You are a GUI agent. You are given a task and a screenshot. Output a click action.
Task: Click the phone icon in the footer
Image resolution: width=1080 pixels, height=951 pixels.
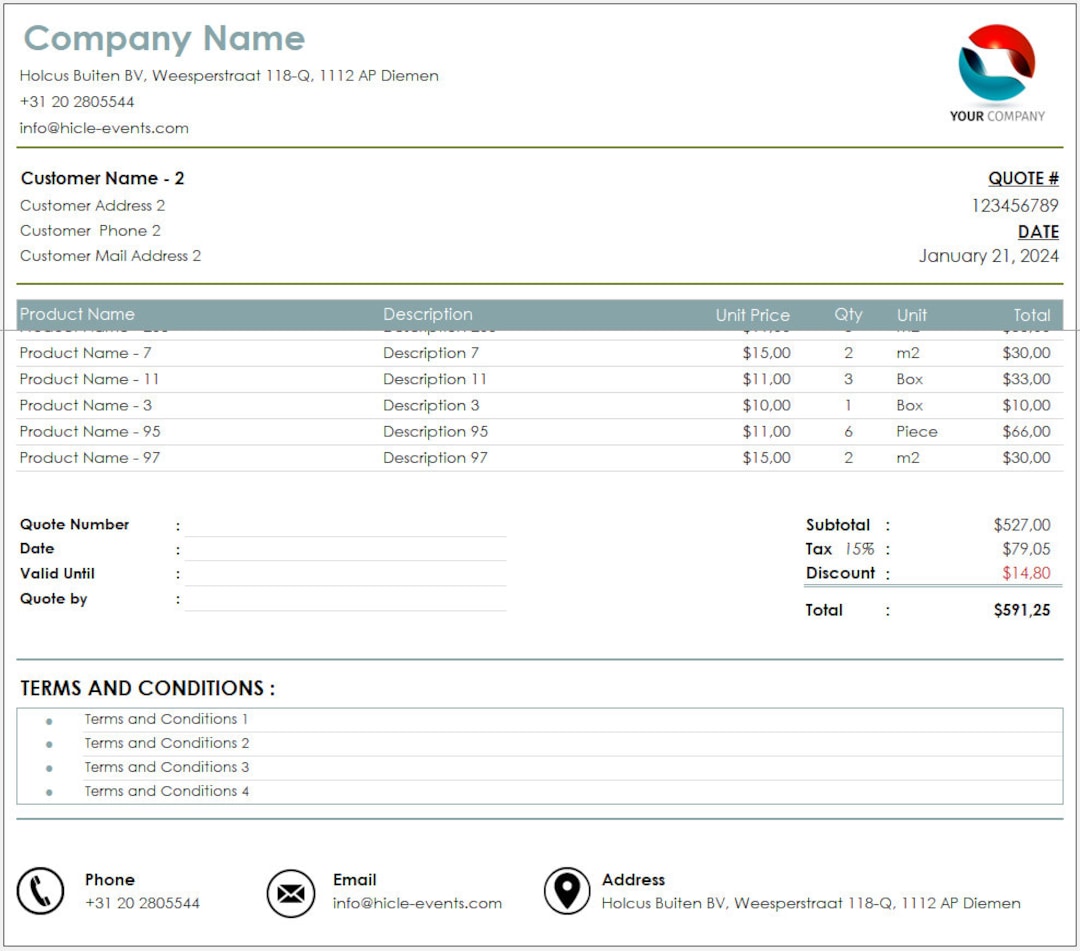point(41,891)
